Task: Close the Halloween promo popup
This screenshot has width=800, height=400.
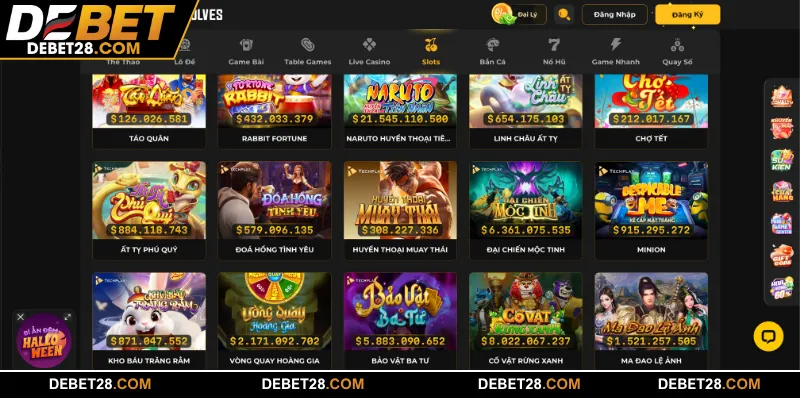Action: [x=20, y=317]
